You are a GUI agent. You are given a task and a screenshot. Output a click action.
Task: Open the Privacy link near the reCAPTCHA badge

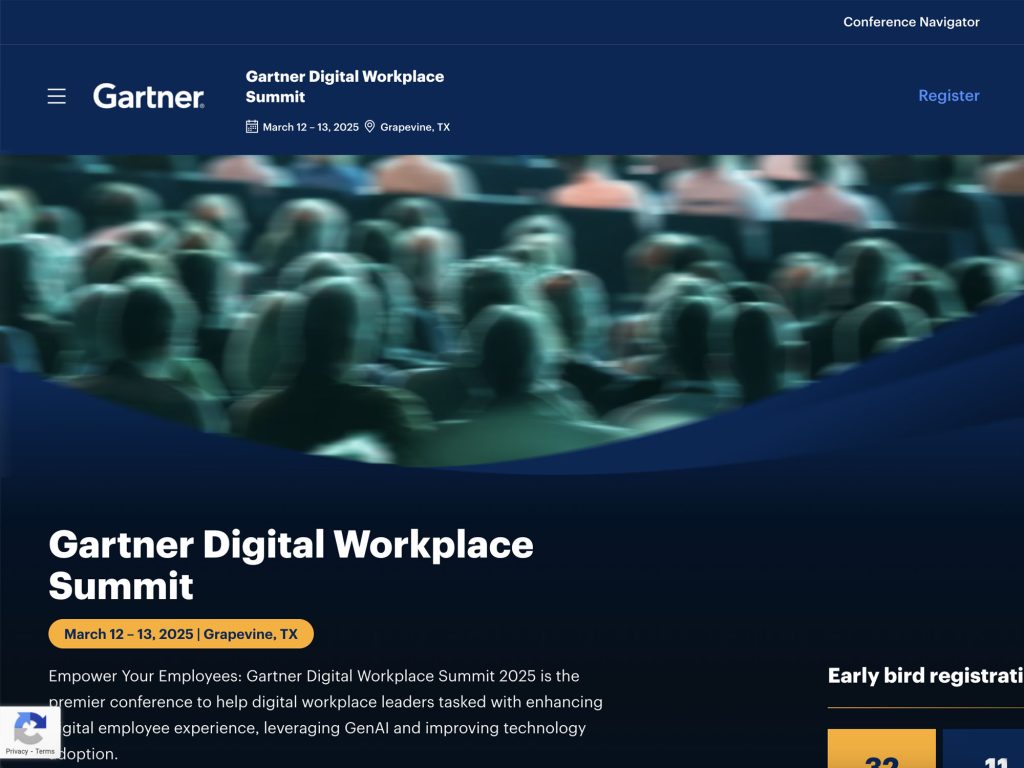(x=14, y=751)
